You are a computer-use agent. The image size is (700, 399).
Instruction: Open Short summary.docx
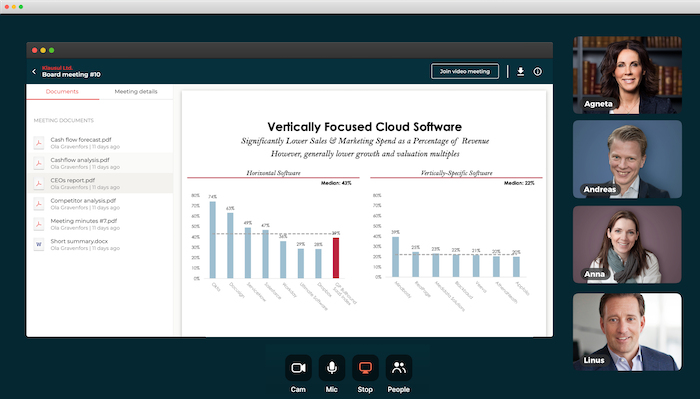pos(100,245)
